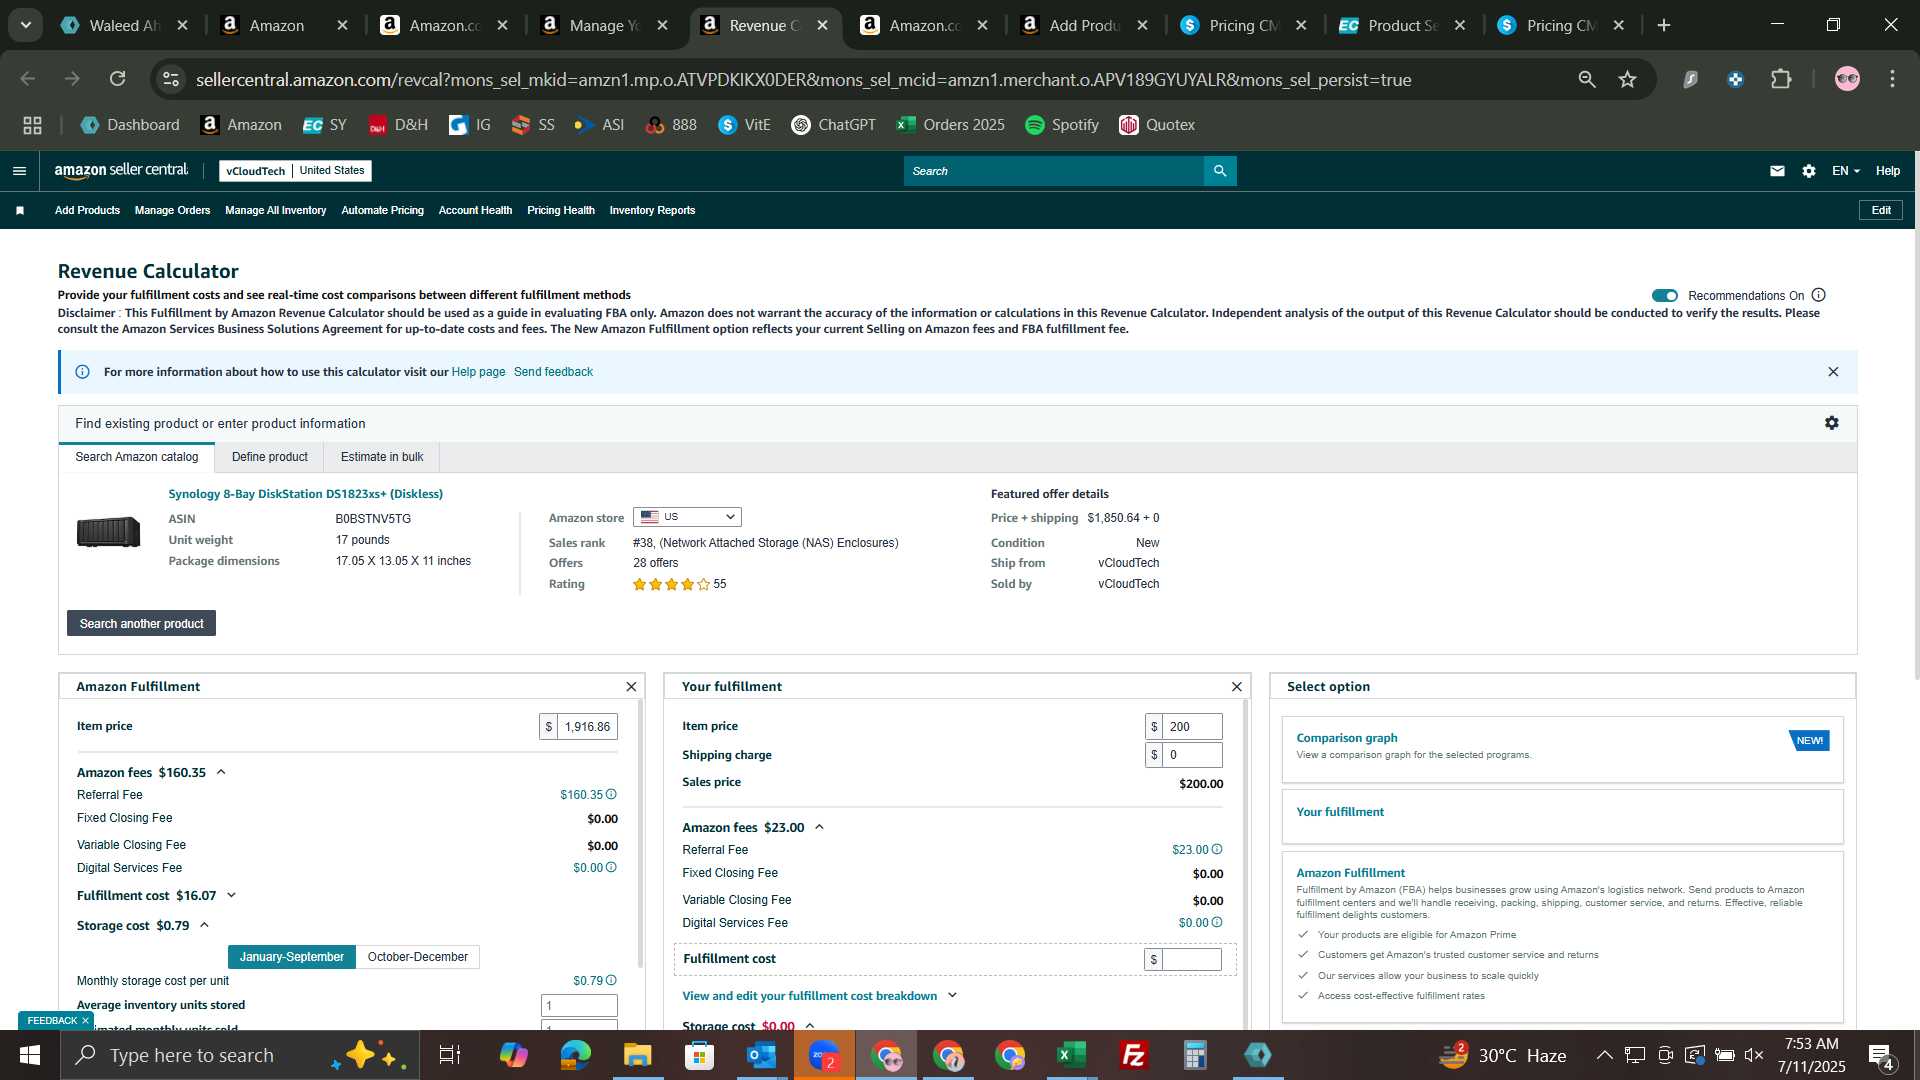
Task: Open the settings gear in header
Action: tap(1809, 171)
